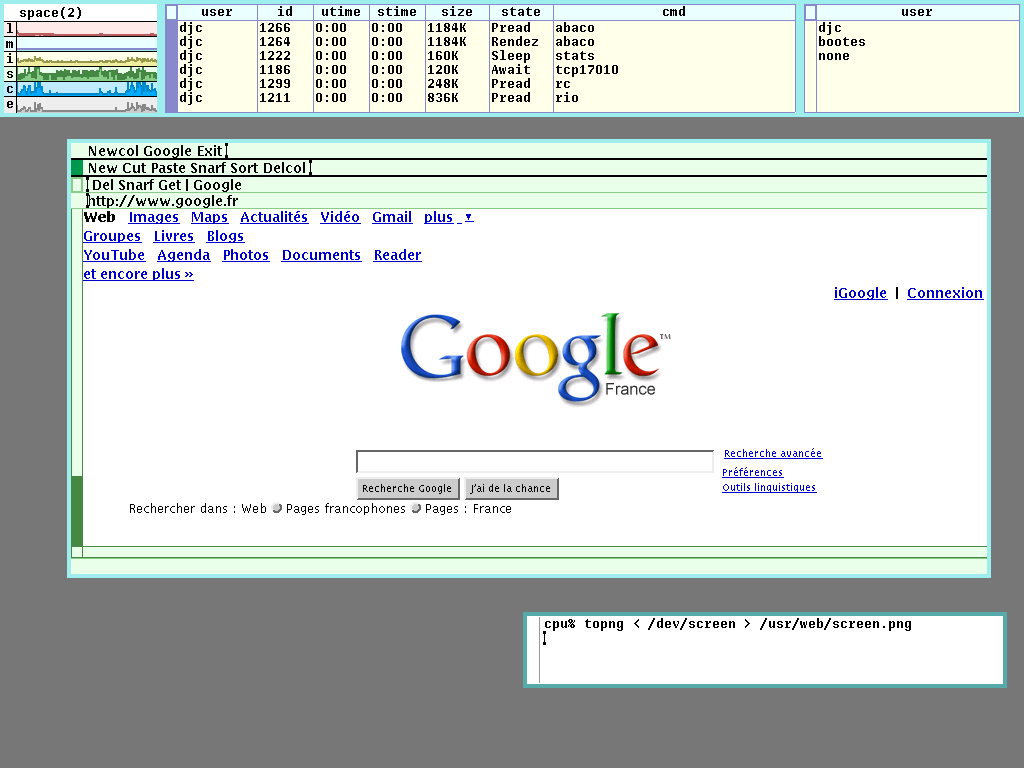Image resolution: width=1024 pixels, height=768 pixels.
Task: Click the Google France logo
Action: point(535,358)
